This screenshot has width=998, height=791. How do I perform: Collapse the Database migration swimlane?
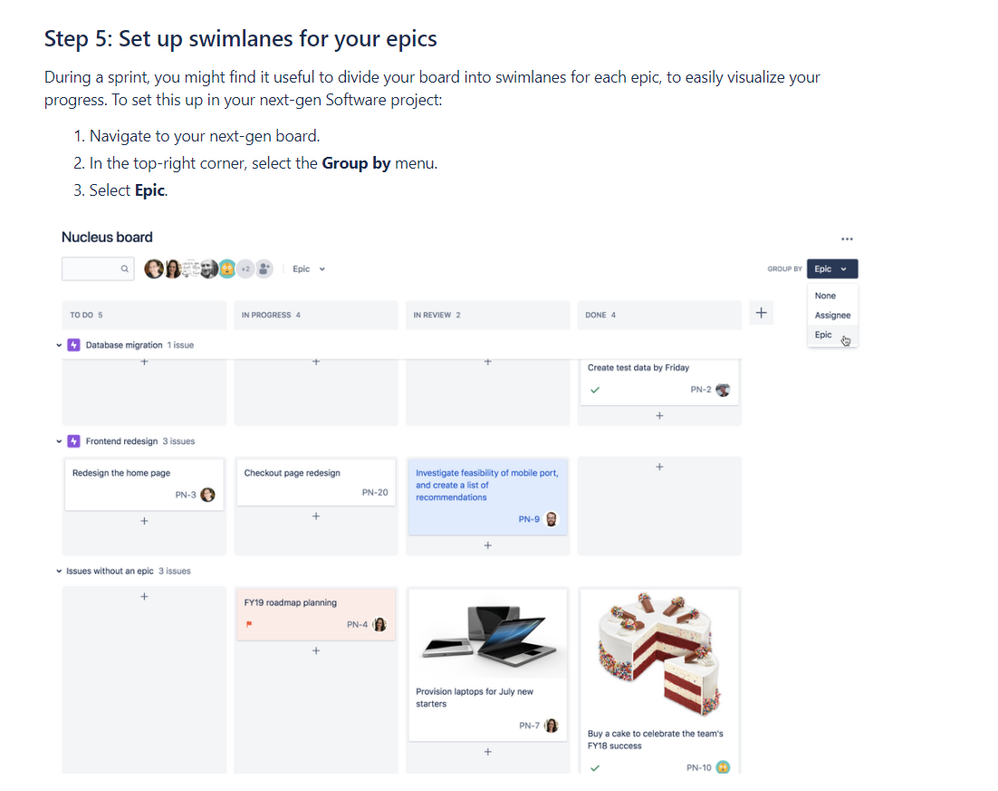[x=59, y=345]
